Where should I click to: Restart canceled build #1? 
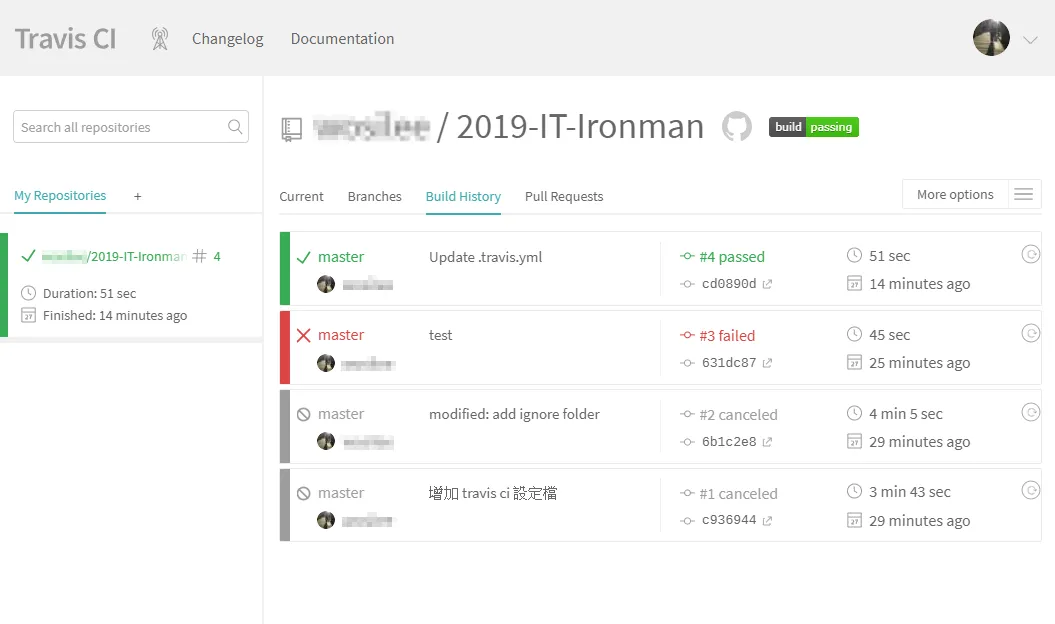click(1030, 491)
